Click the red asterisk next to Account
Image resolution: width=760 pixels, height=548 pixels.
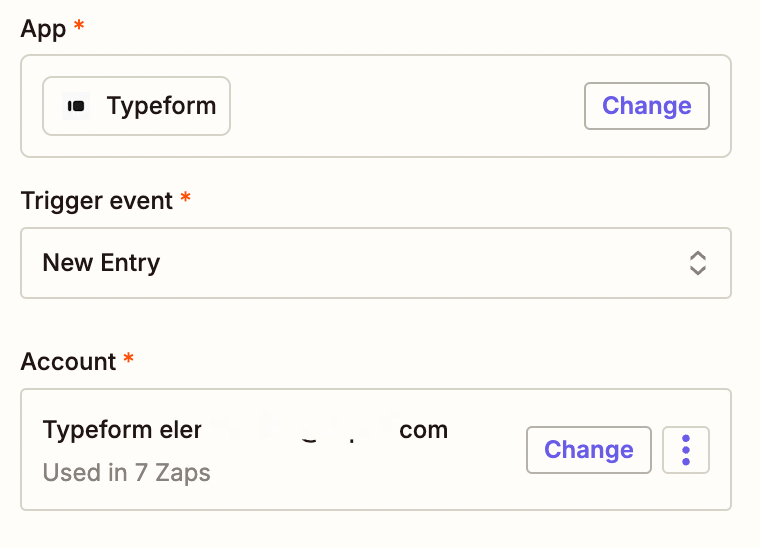[x=128, y=359]
